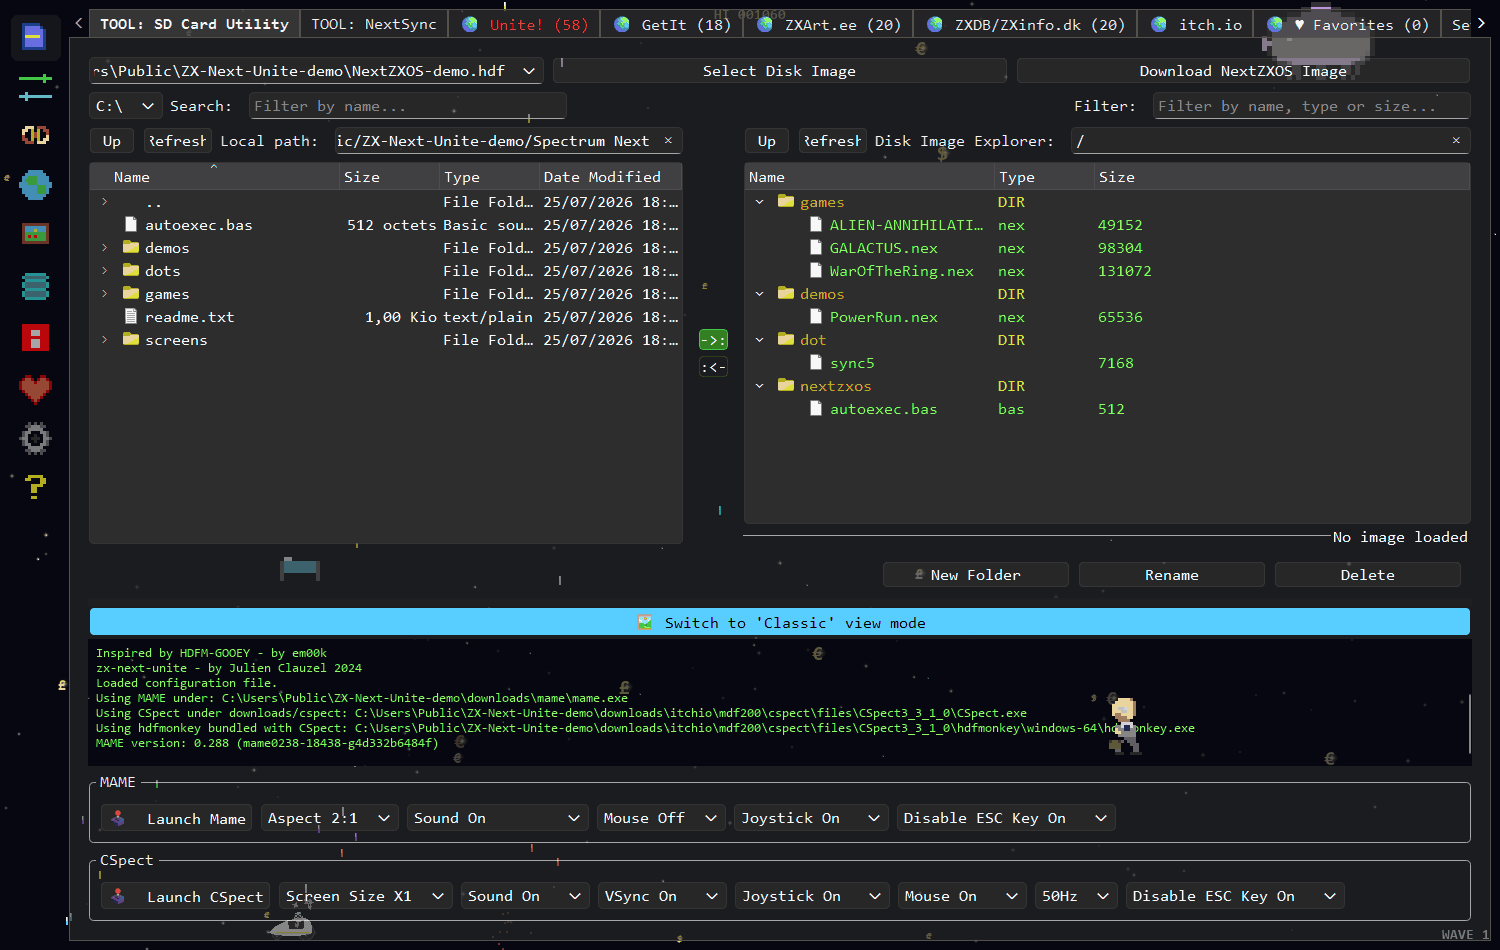Screen dimensions: 1500x950
Task: Click the yellow question mark help icon
Action: tap(35, 487)
